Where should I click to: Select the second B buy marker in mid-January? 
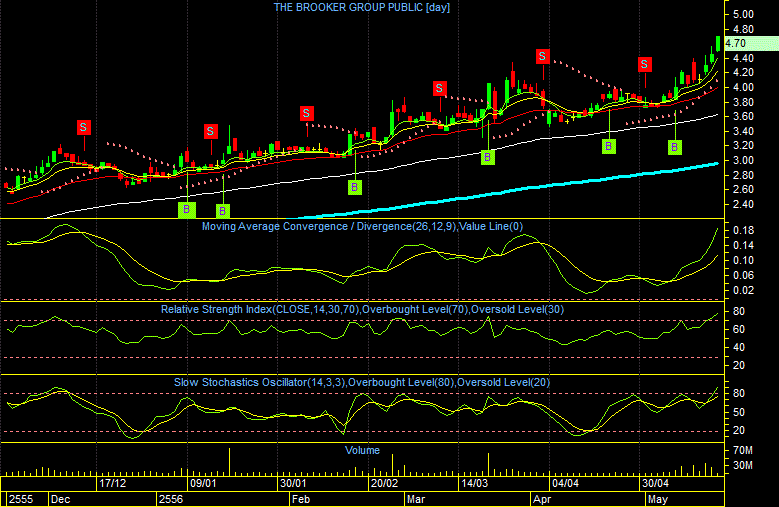point(223,211)
